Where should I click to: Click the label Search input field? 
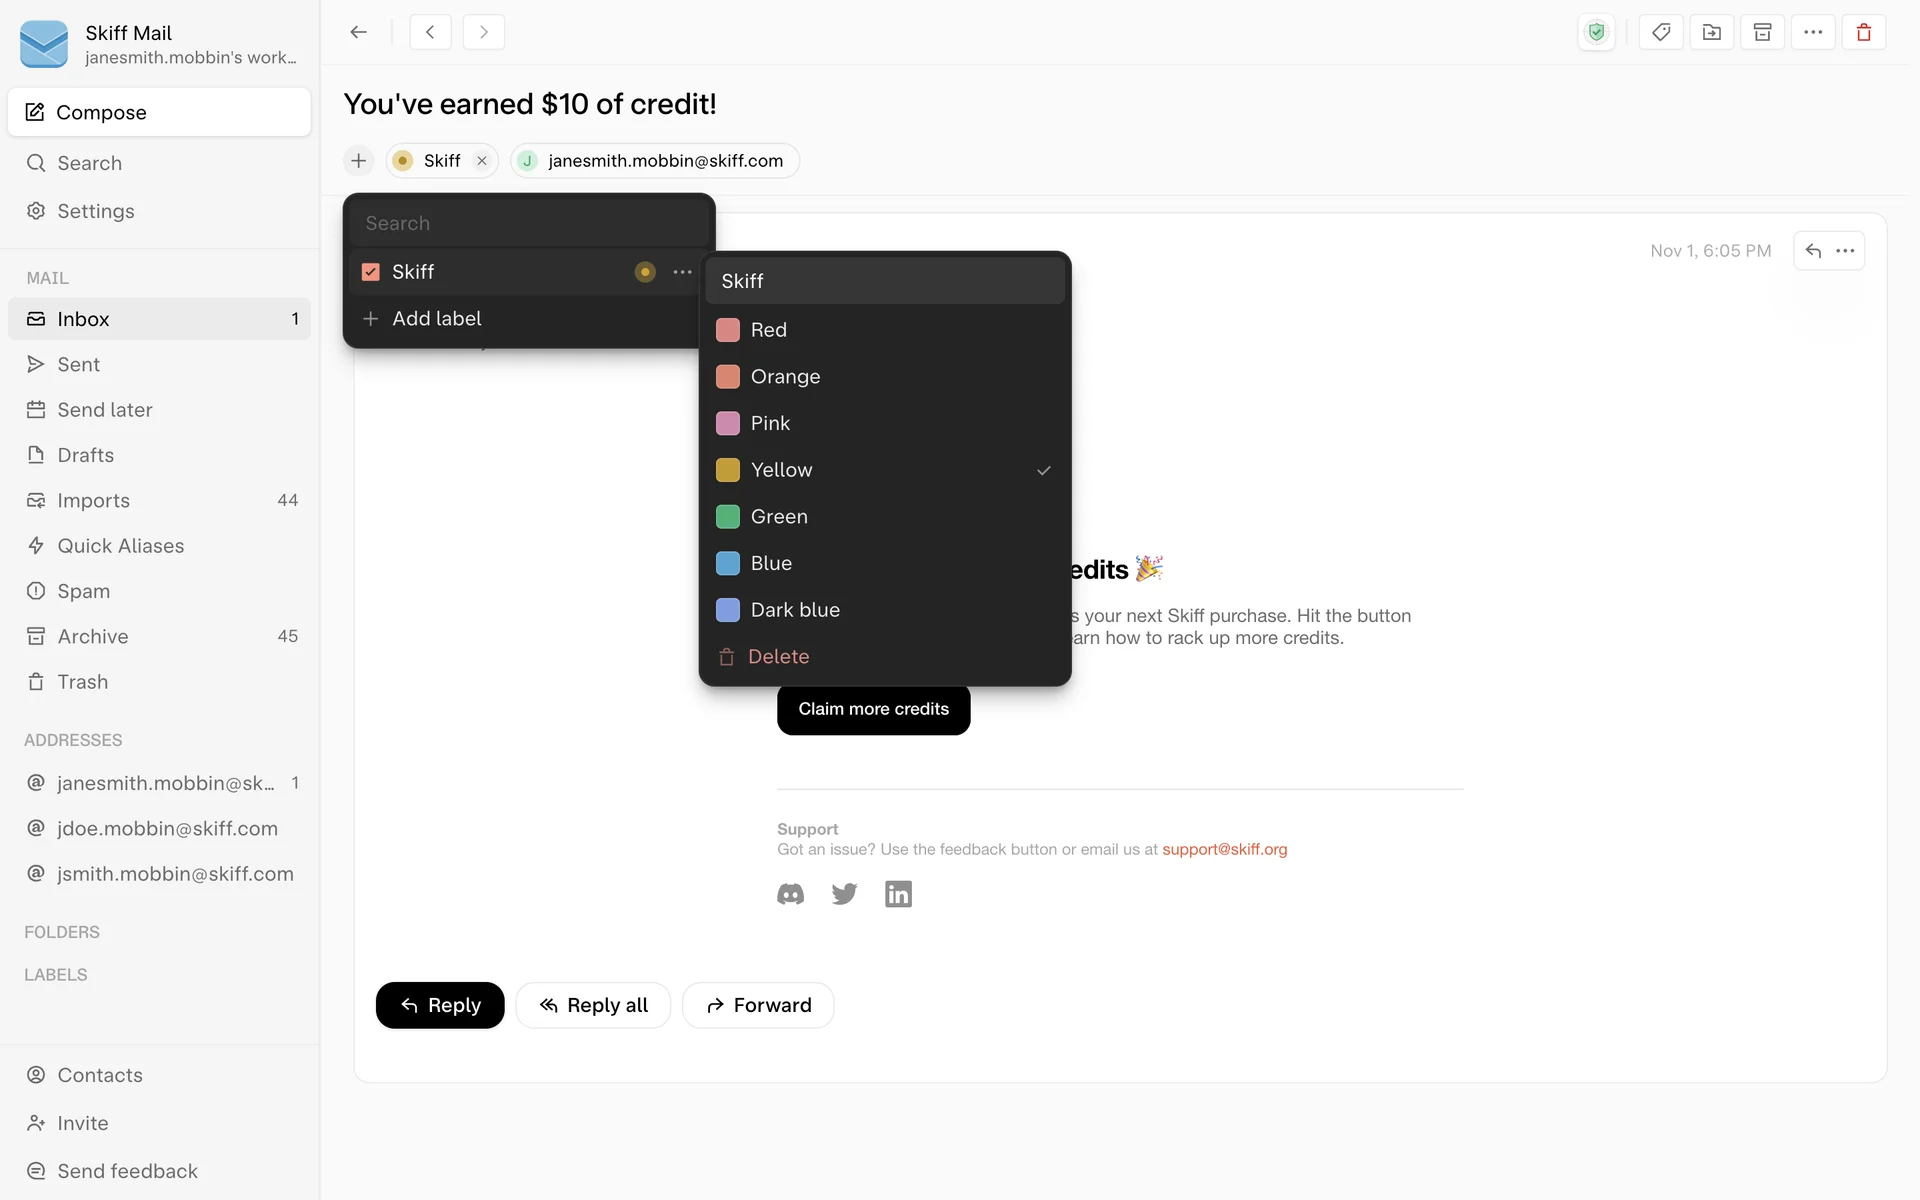point(528,223)
